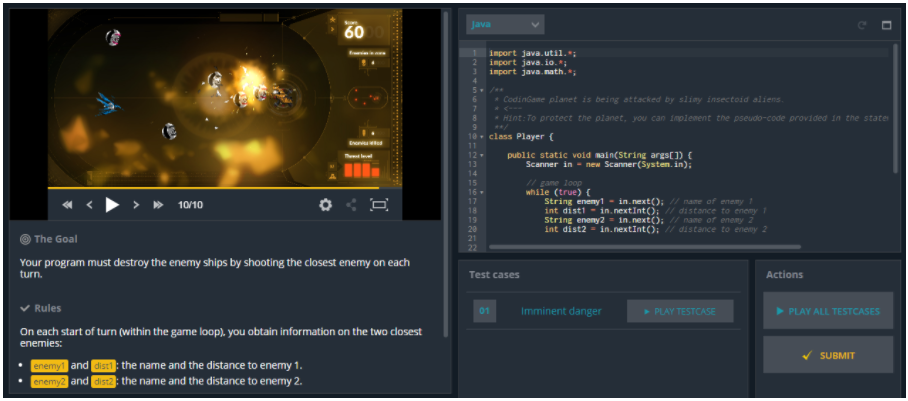This screenshot has height=401, width=908.
Task: Click the Scanner in = new Scanner line
Action: pyautogui.click(x=609, y=165)
